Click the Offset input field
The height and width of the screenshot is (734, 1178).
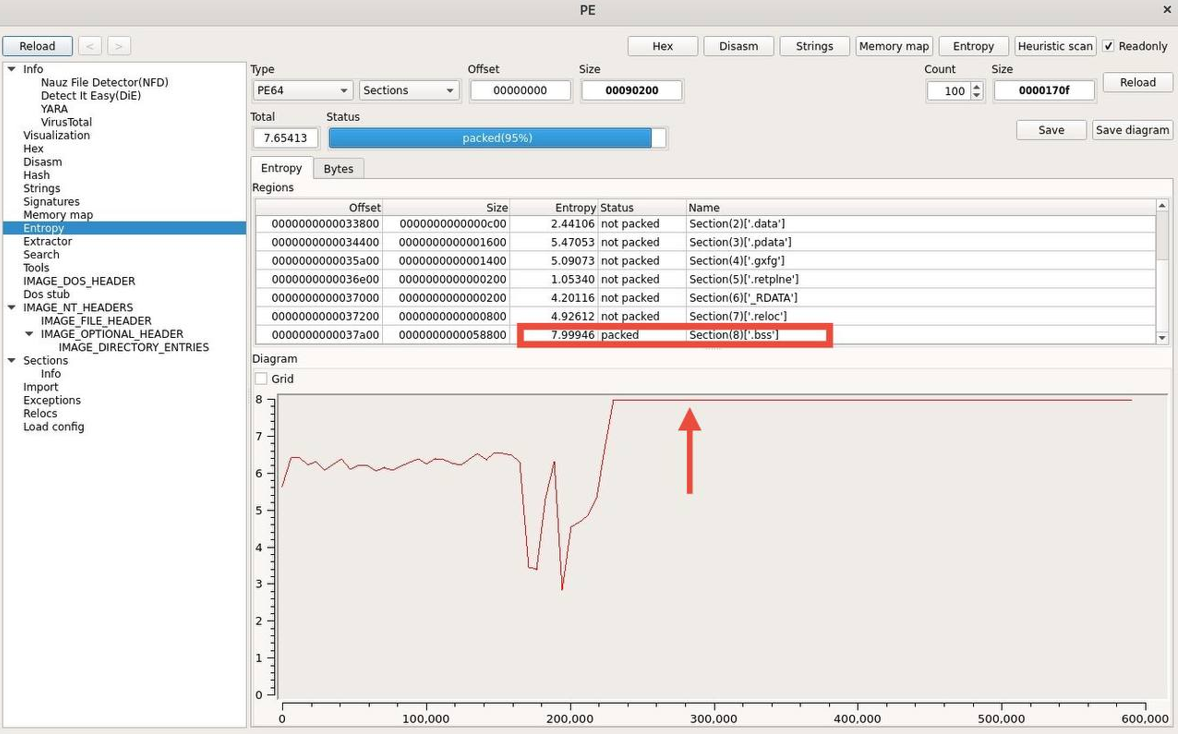pos(520,91)
